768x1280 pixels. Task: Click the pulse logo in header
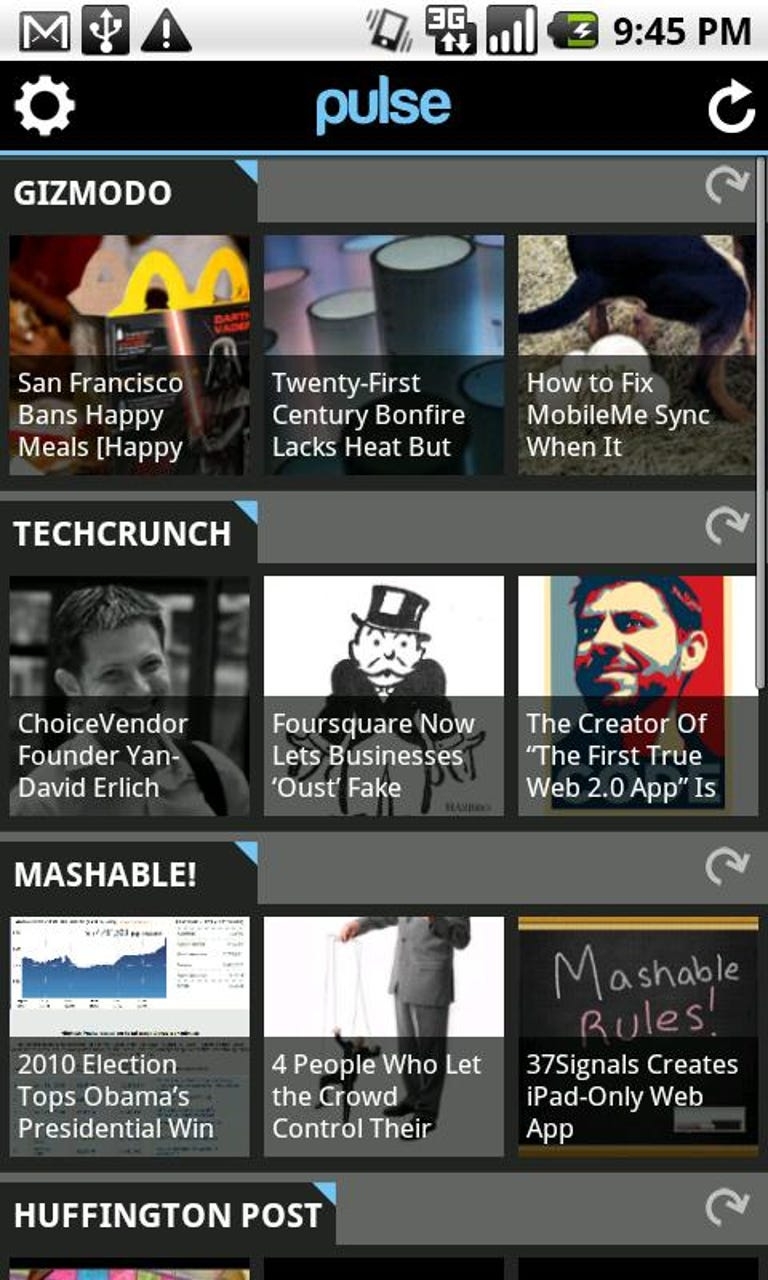pyautogui.click(x=384, y=107)
